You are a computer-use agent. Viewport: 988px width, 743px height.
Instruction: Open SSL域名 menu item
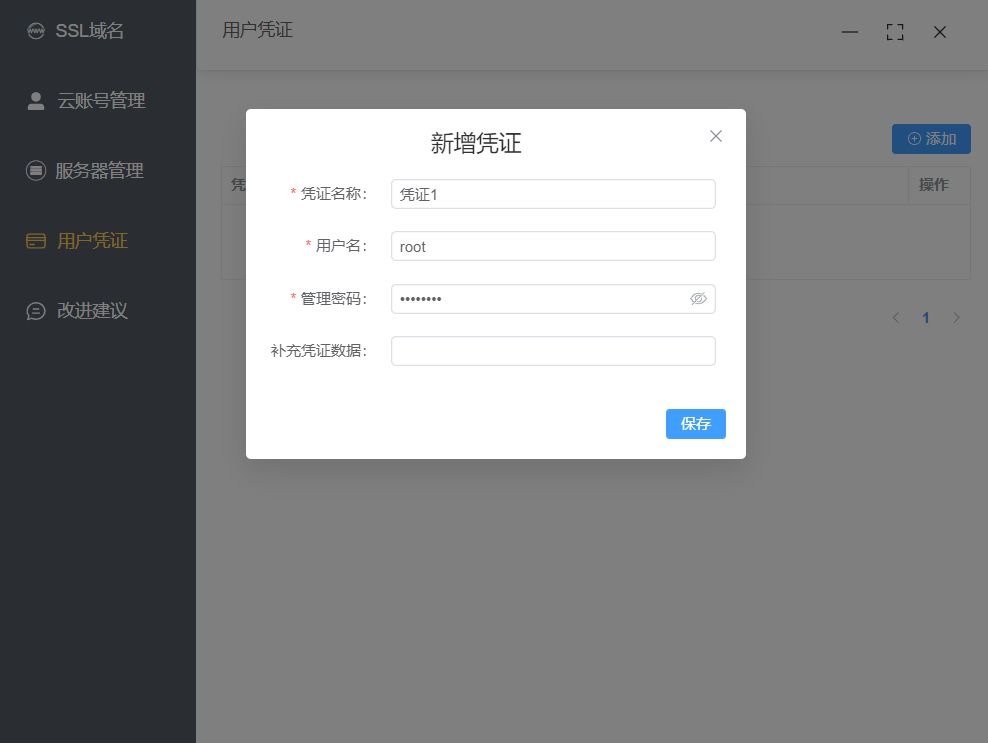point(90,31)
